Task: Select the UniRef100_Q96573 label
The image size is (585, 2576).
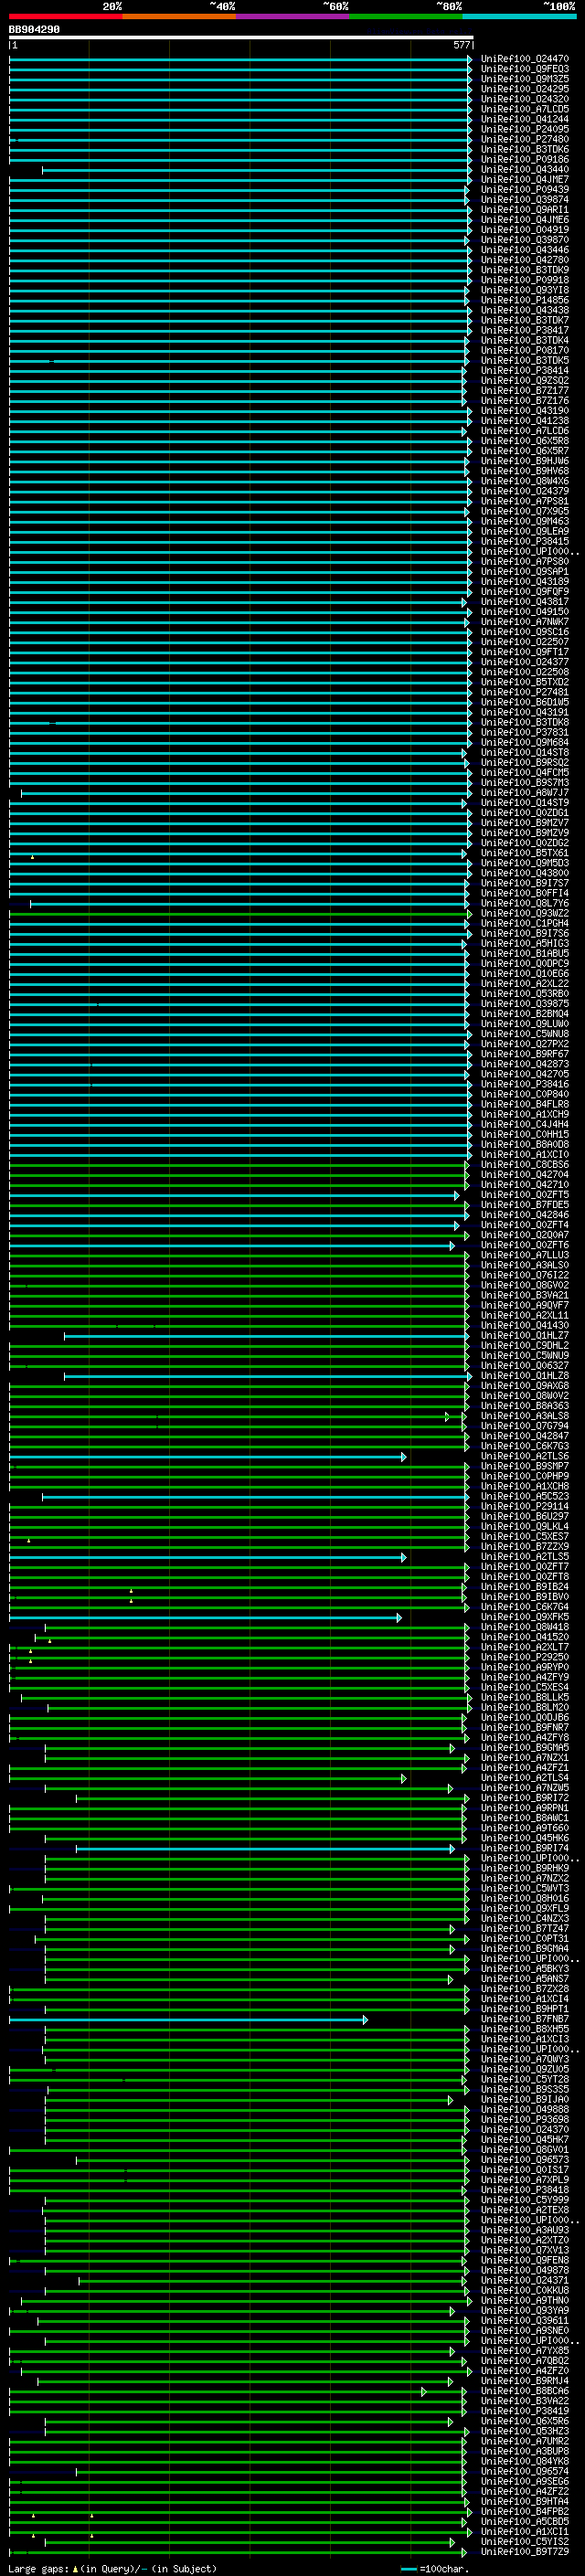Action: point(525,2160)
